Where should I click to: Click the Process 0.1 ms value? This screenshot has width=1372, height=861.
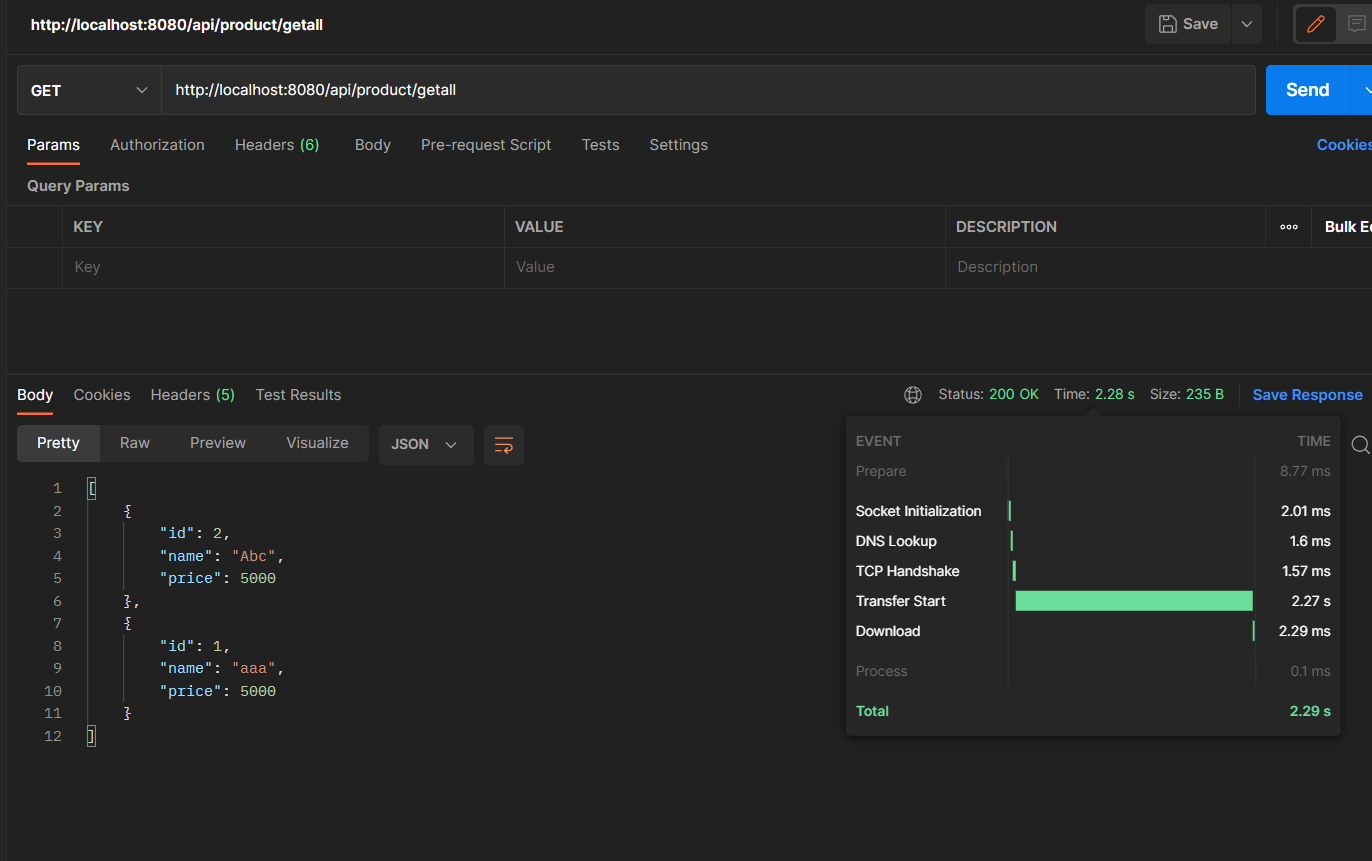pos(1310,671)
